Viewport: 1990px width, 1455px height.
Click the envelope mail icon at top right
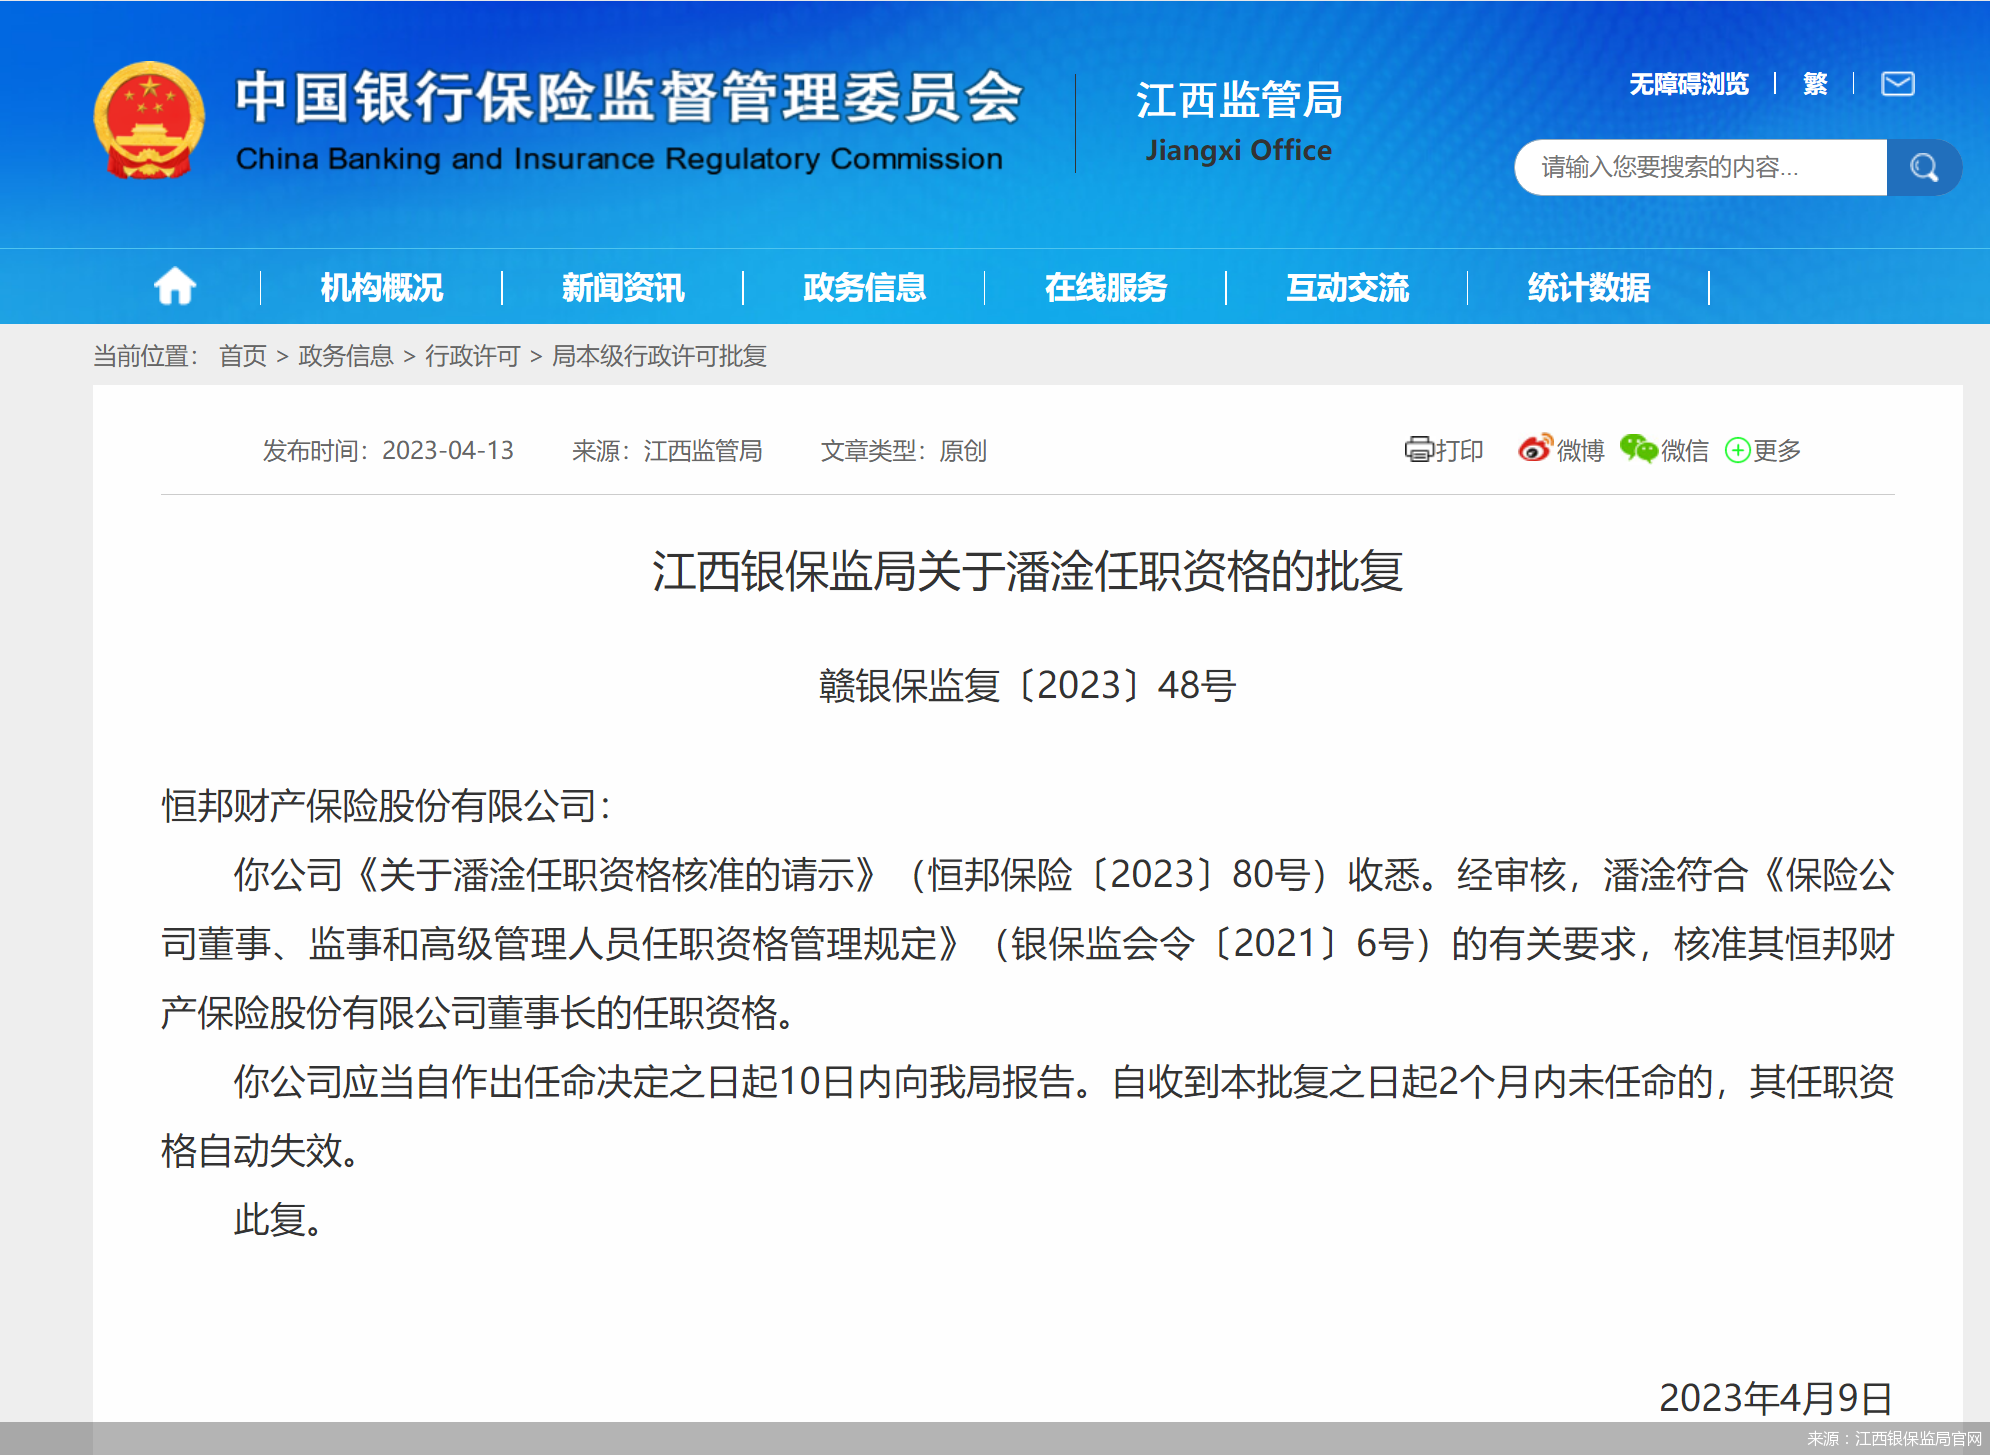(x=1898, y=84)
